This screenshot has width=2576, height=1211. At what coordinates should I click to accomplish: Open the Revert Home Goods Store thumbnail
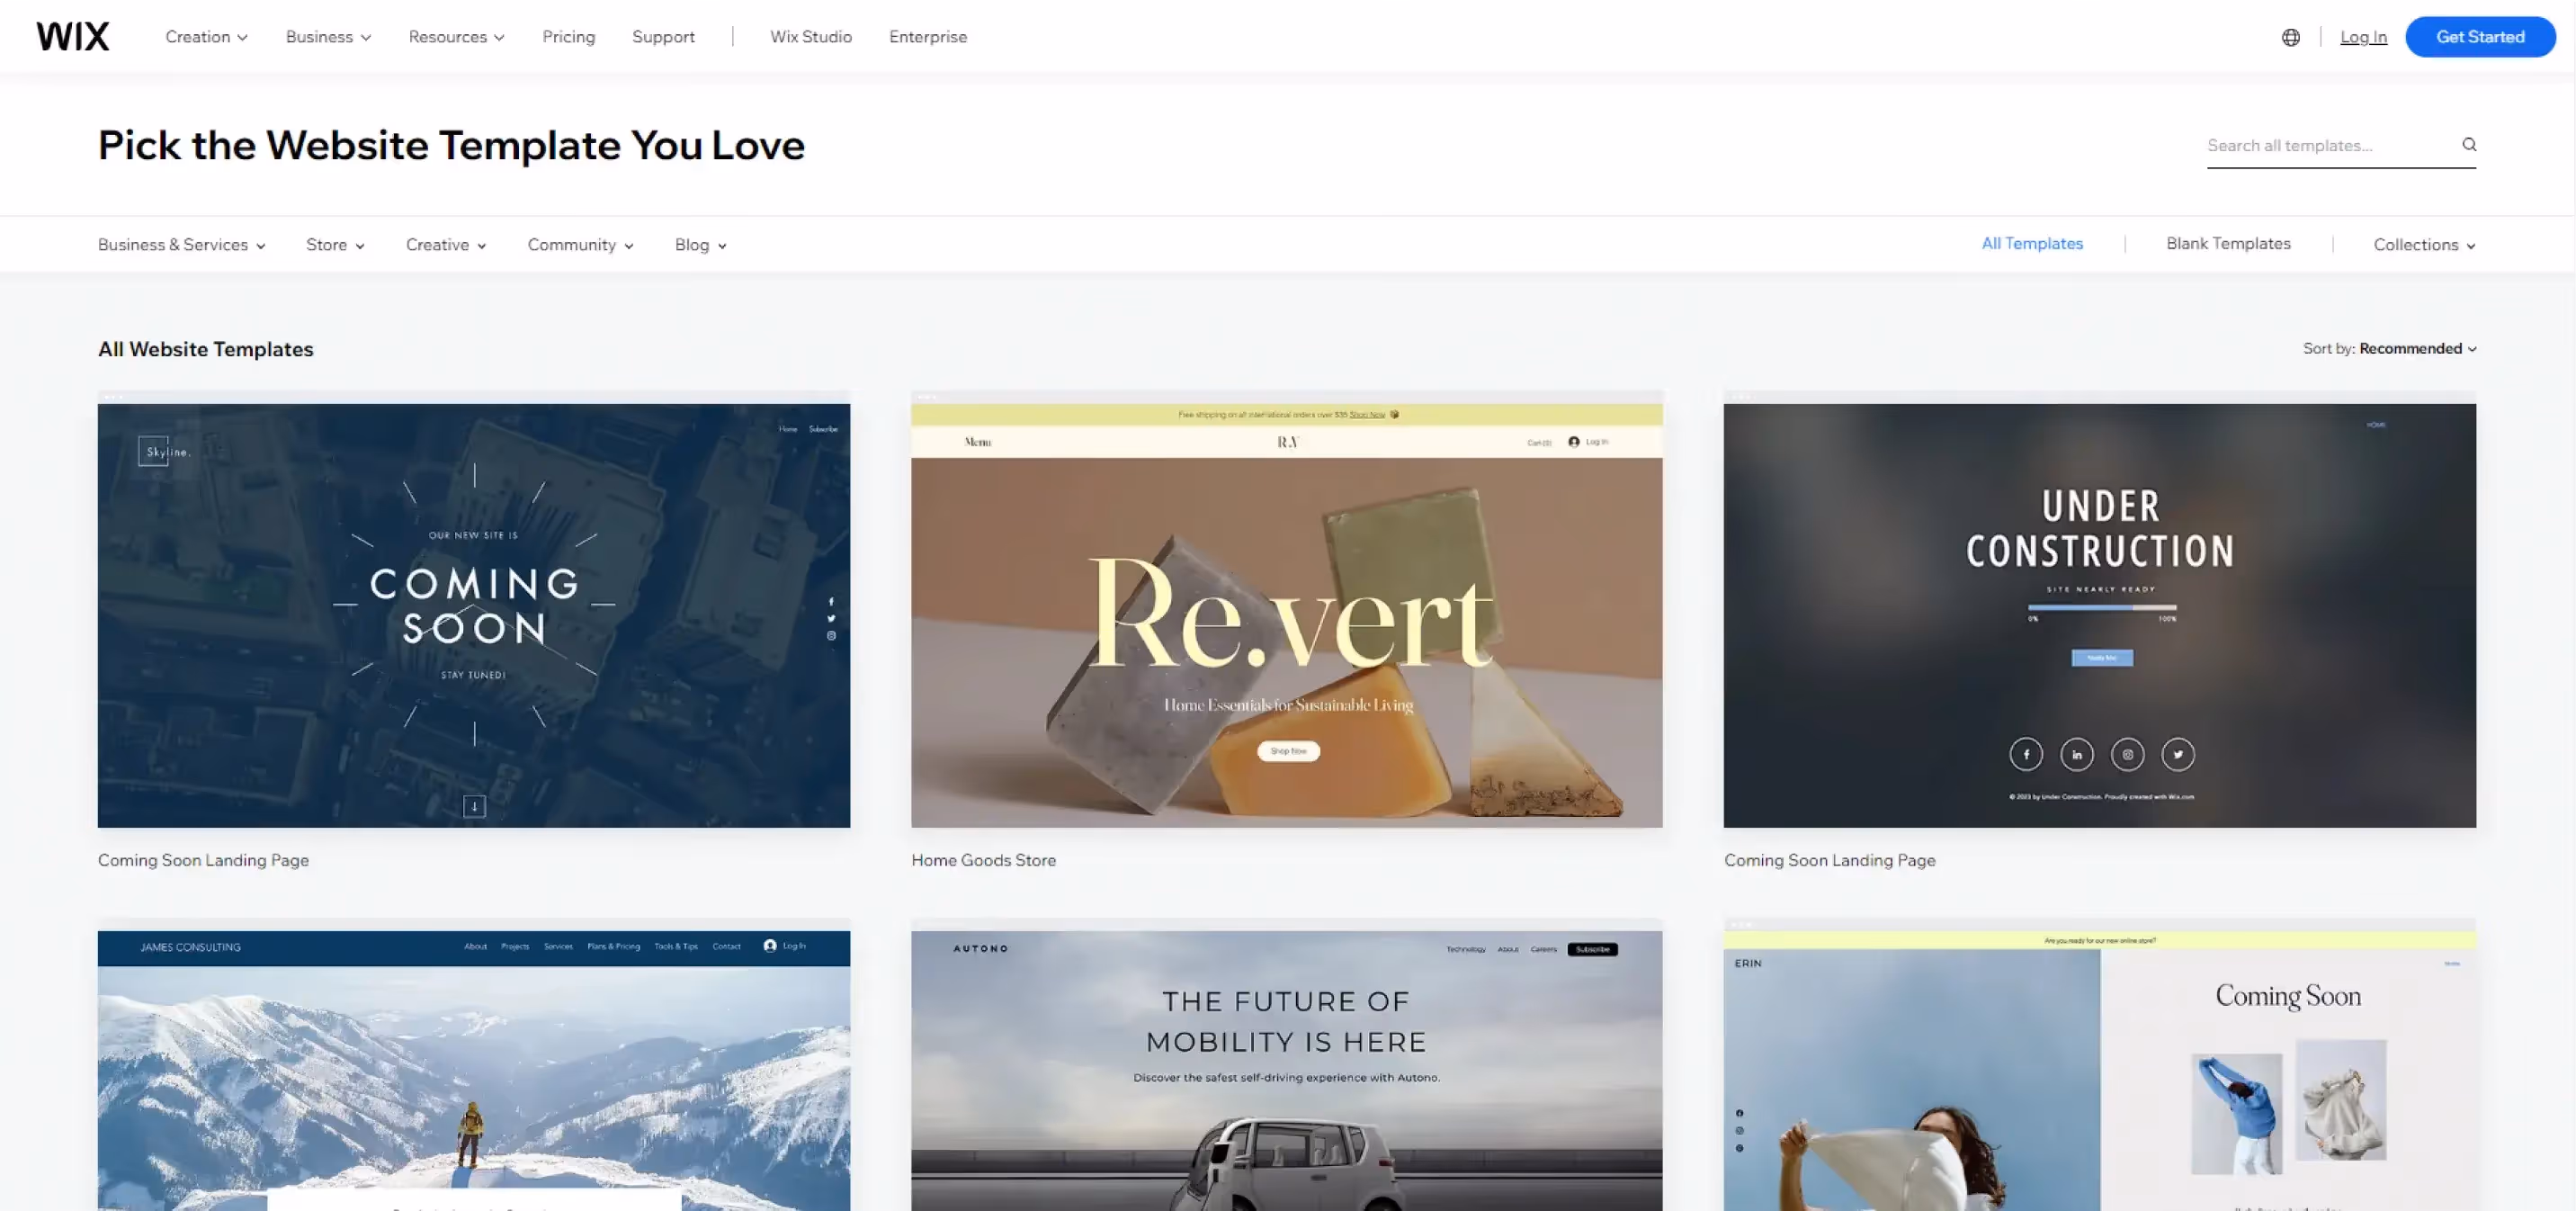point(1286,615)
